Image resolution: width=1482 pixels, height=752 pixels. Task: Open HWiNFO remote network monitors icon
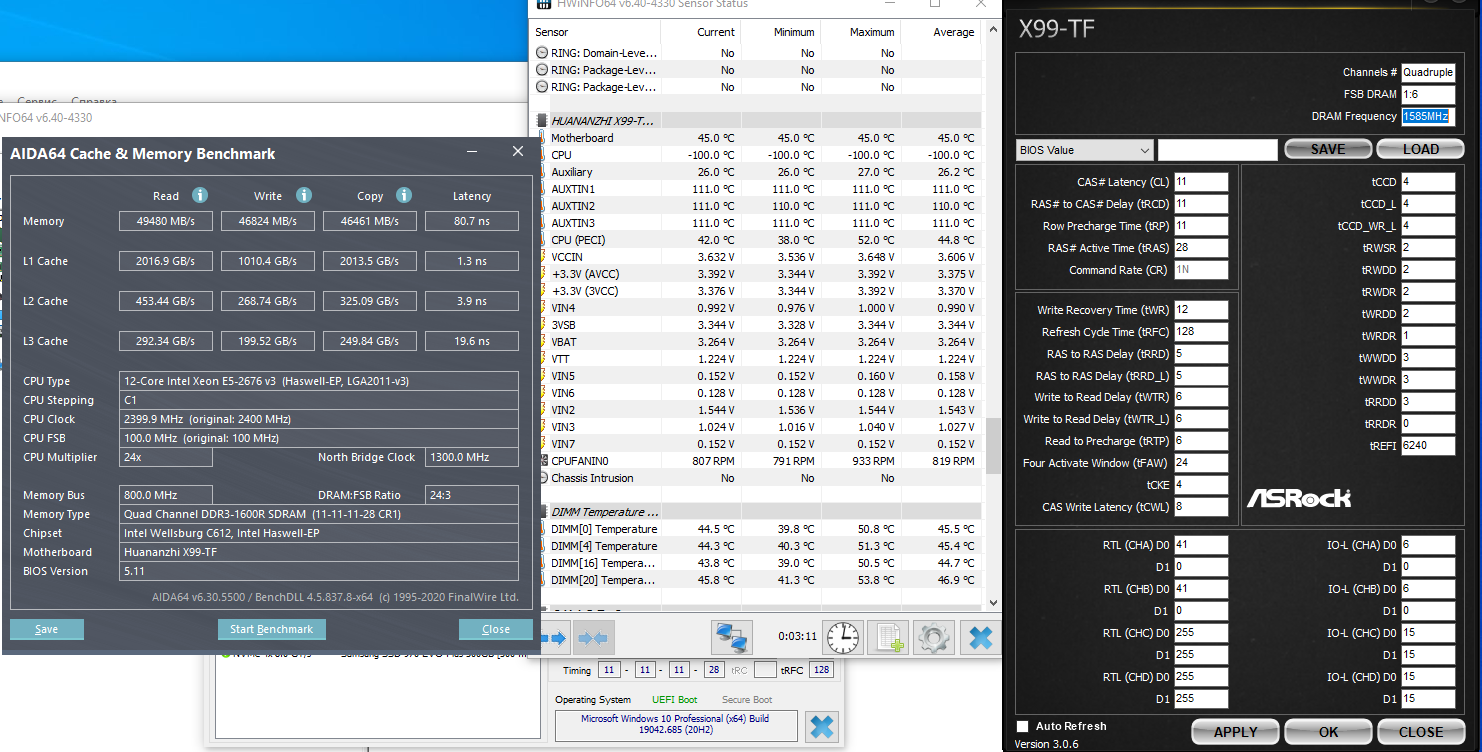[732, 637]
